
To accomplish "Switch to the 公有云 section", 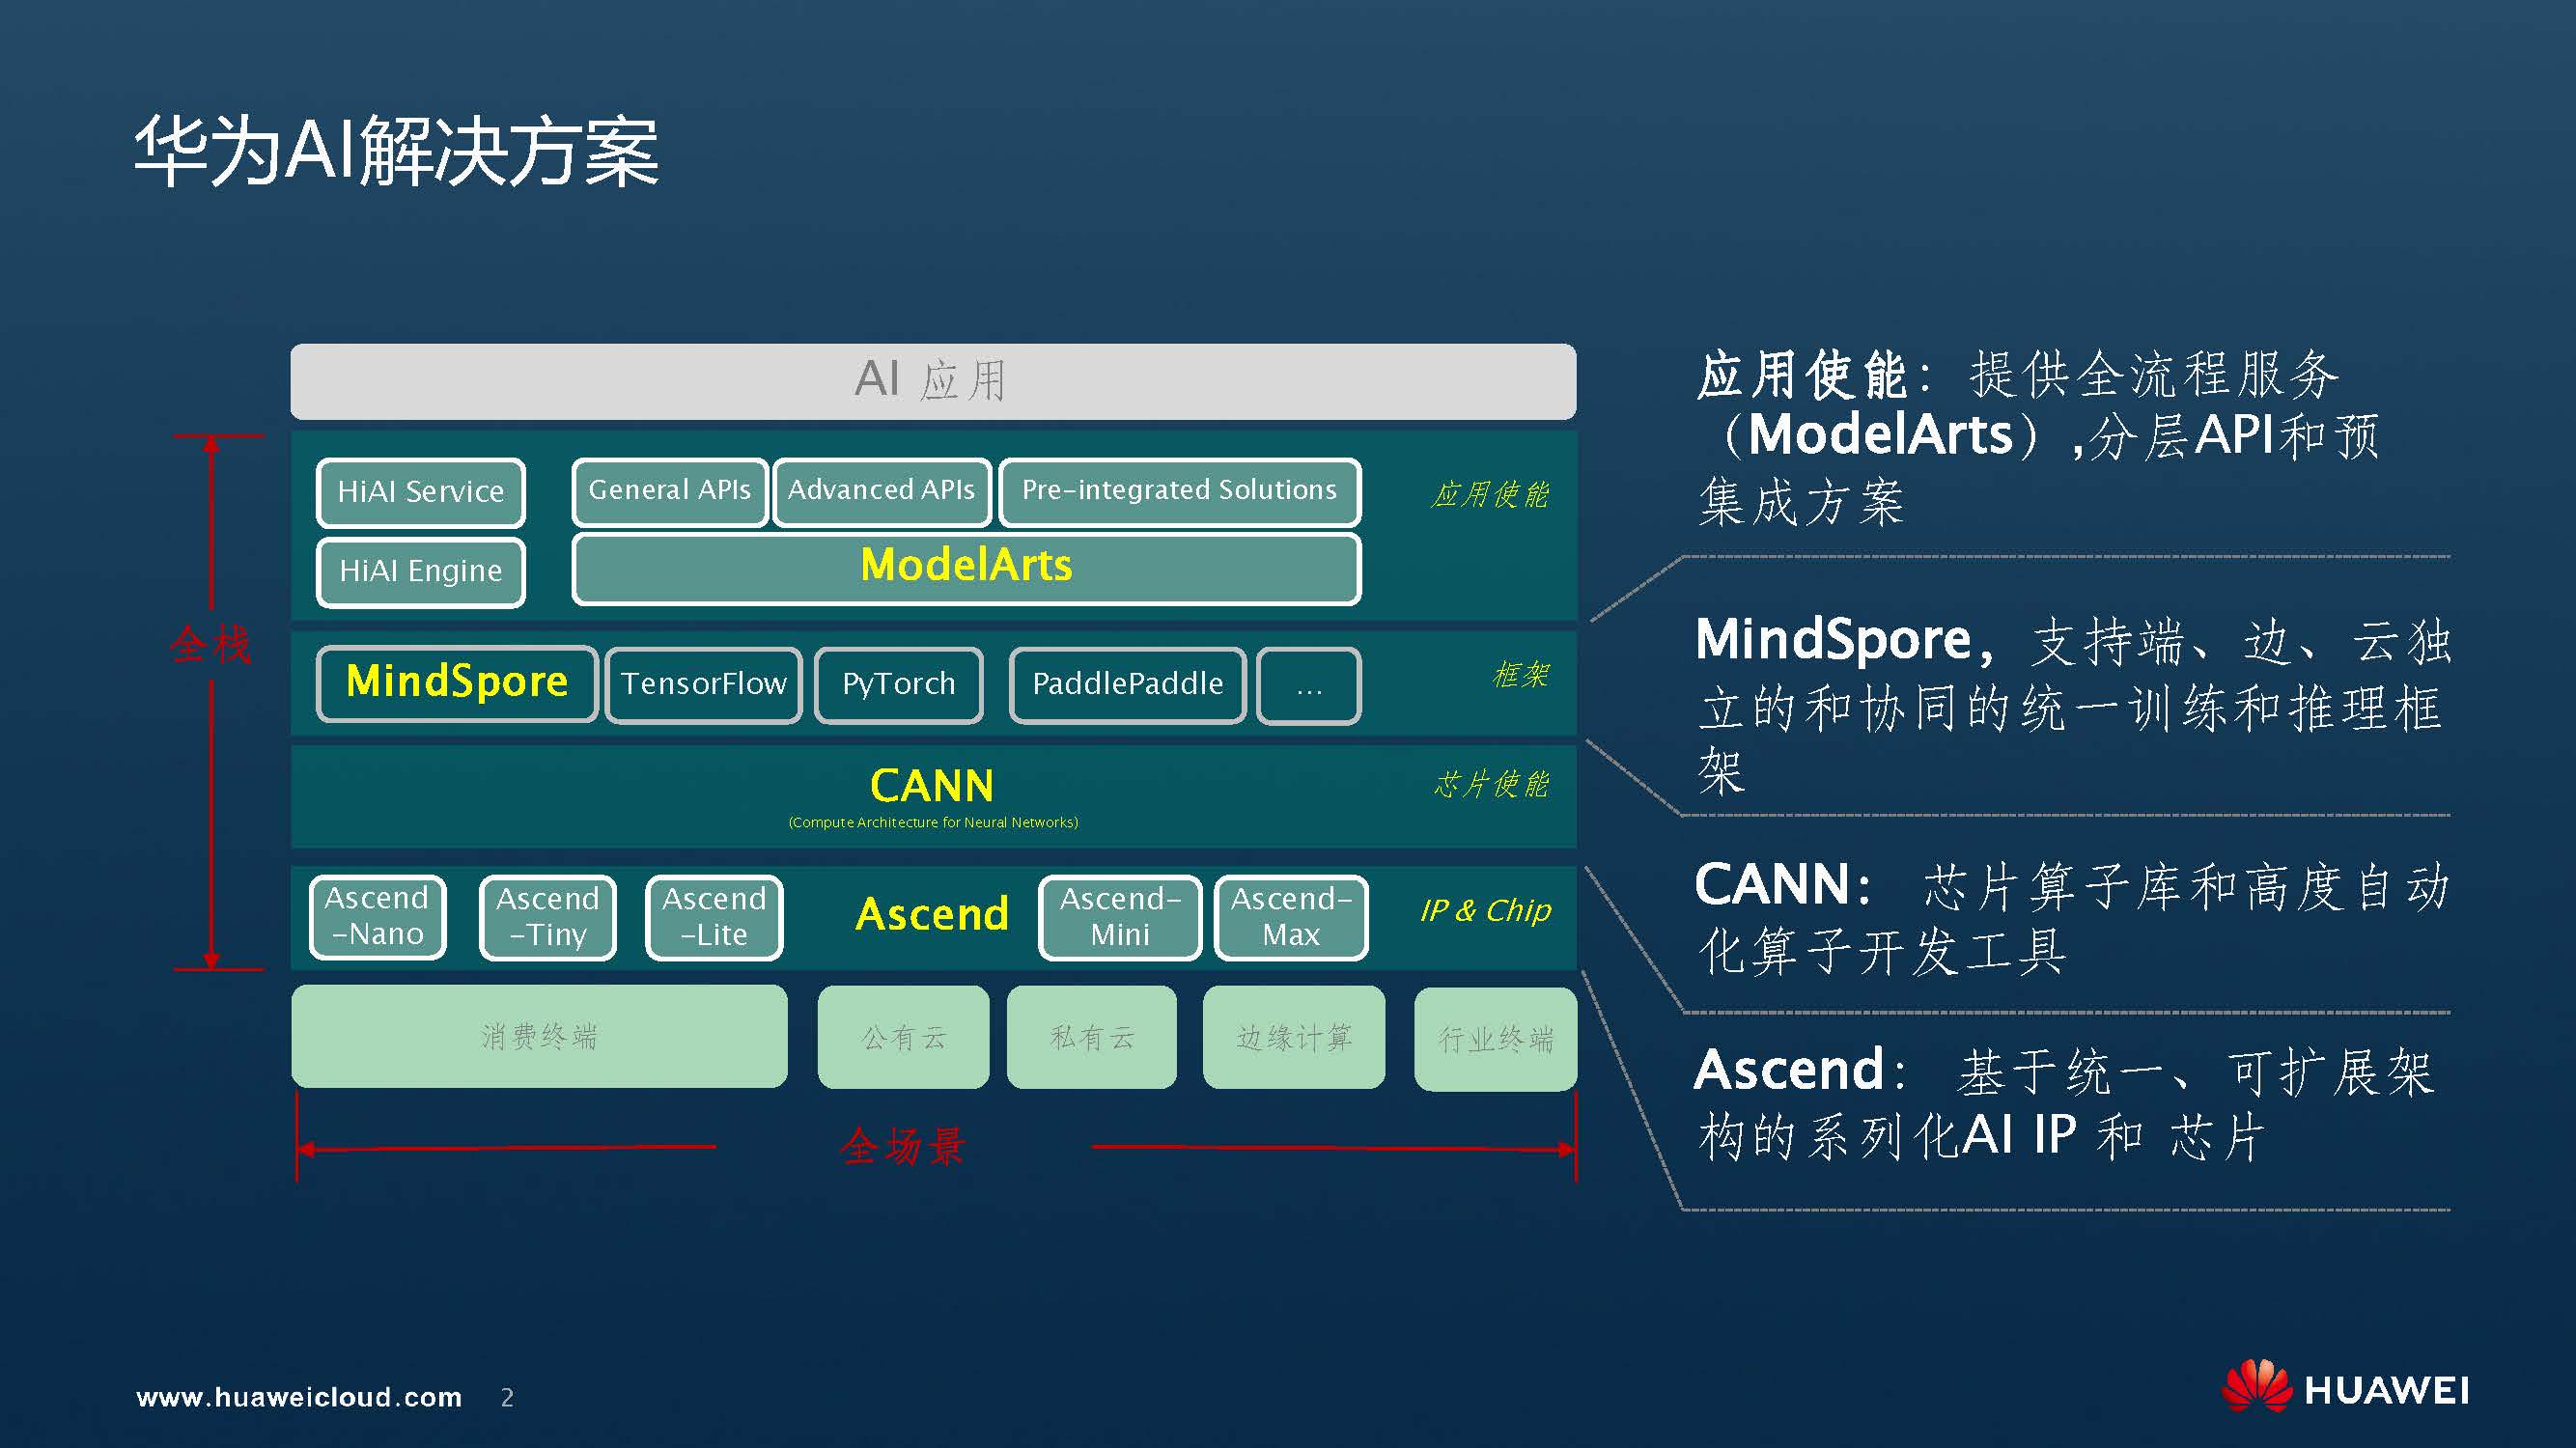I will tap(903, 1037).
